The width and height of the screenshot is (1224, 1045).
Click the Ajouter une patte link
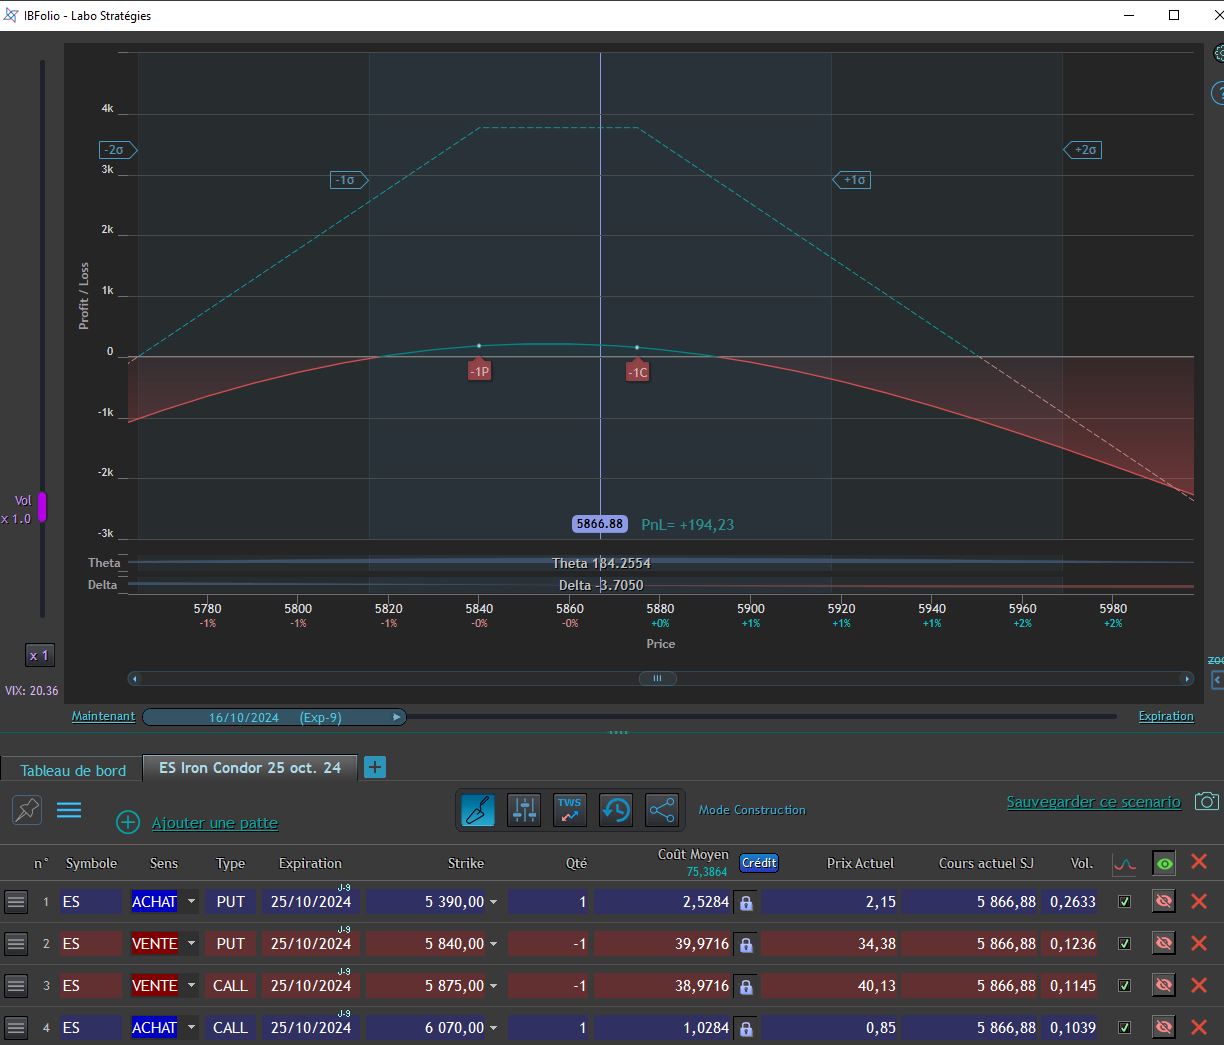coord(215,823)
